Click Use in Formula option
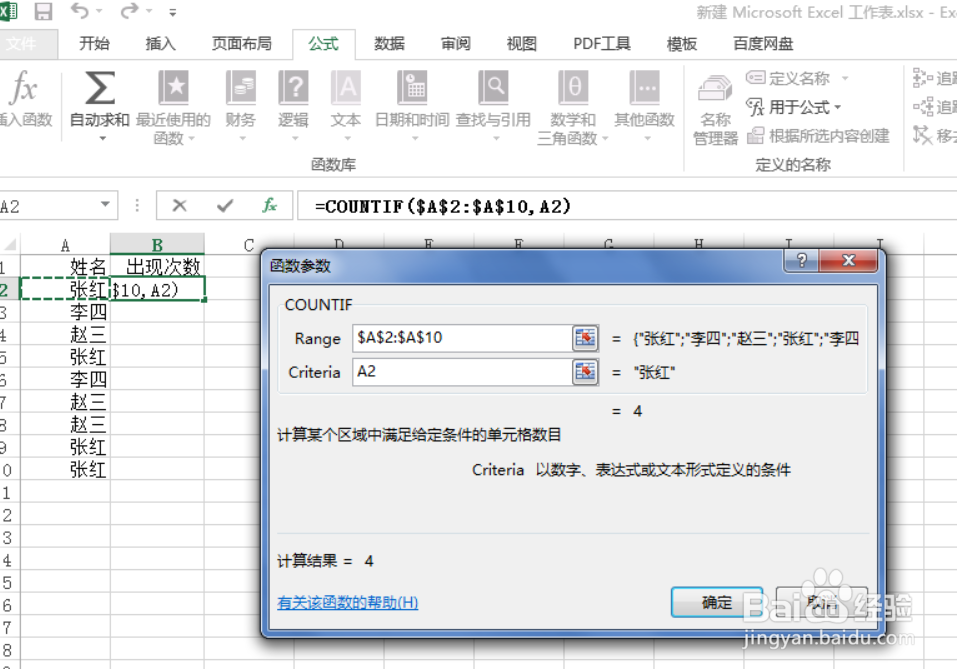This screenshot has height=671, width=967. click(789, 107)
